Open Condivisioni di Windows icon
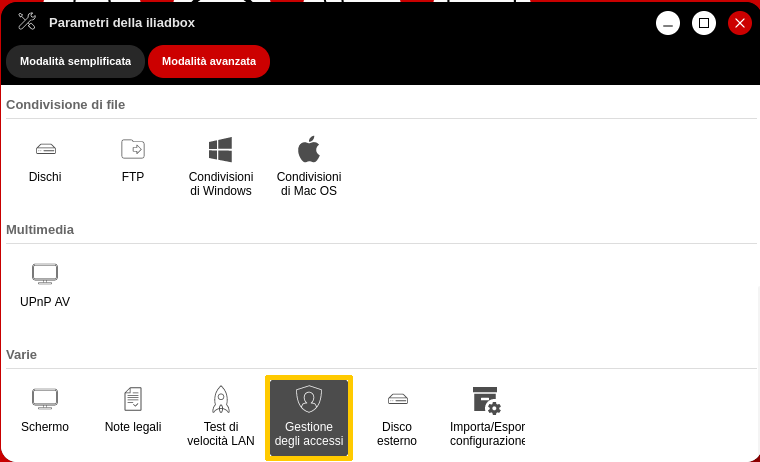This screenshot has height=462, width=760. click(x=221, y=149)
